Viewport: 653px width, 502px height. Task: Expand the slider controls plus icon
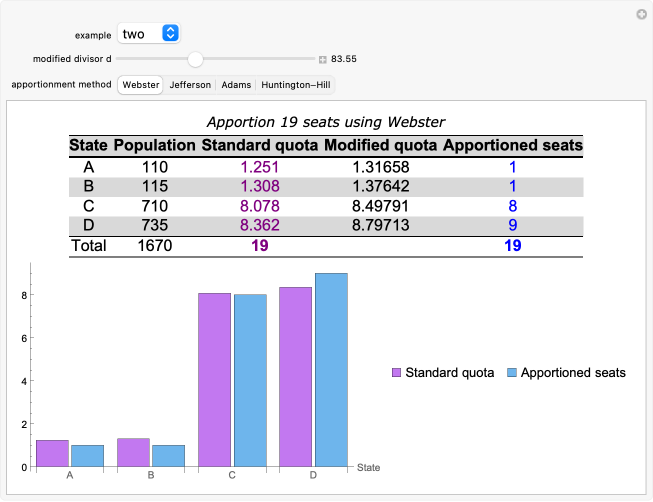coord(323,59)
